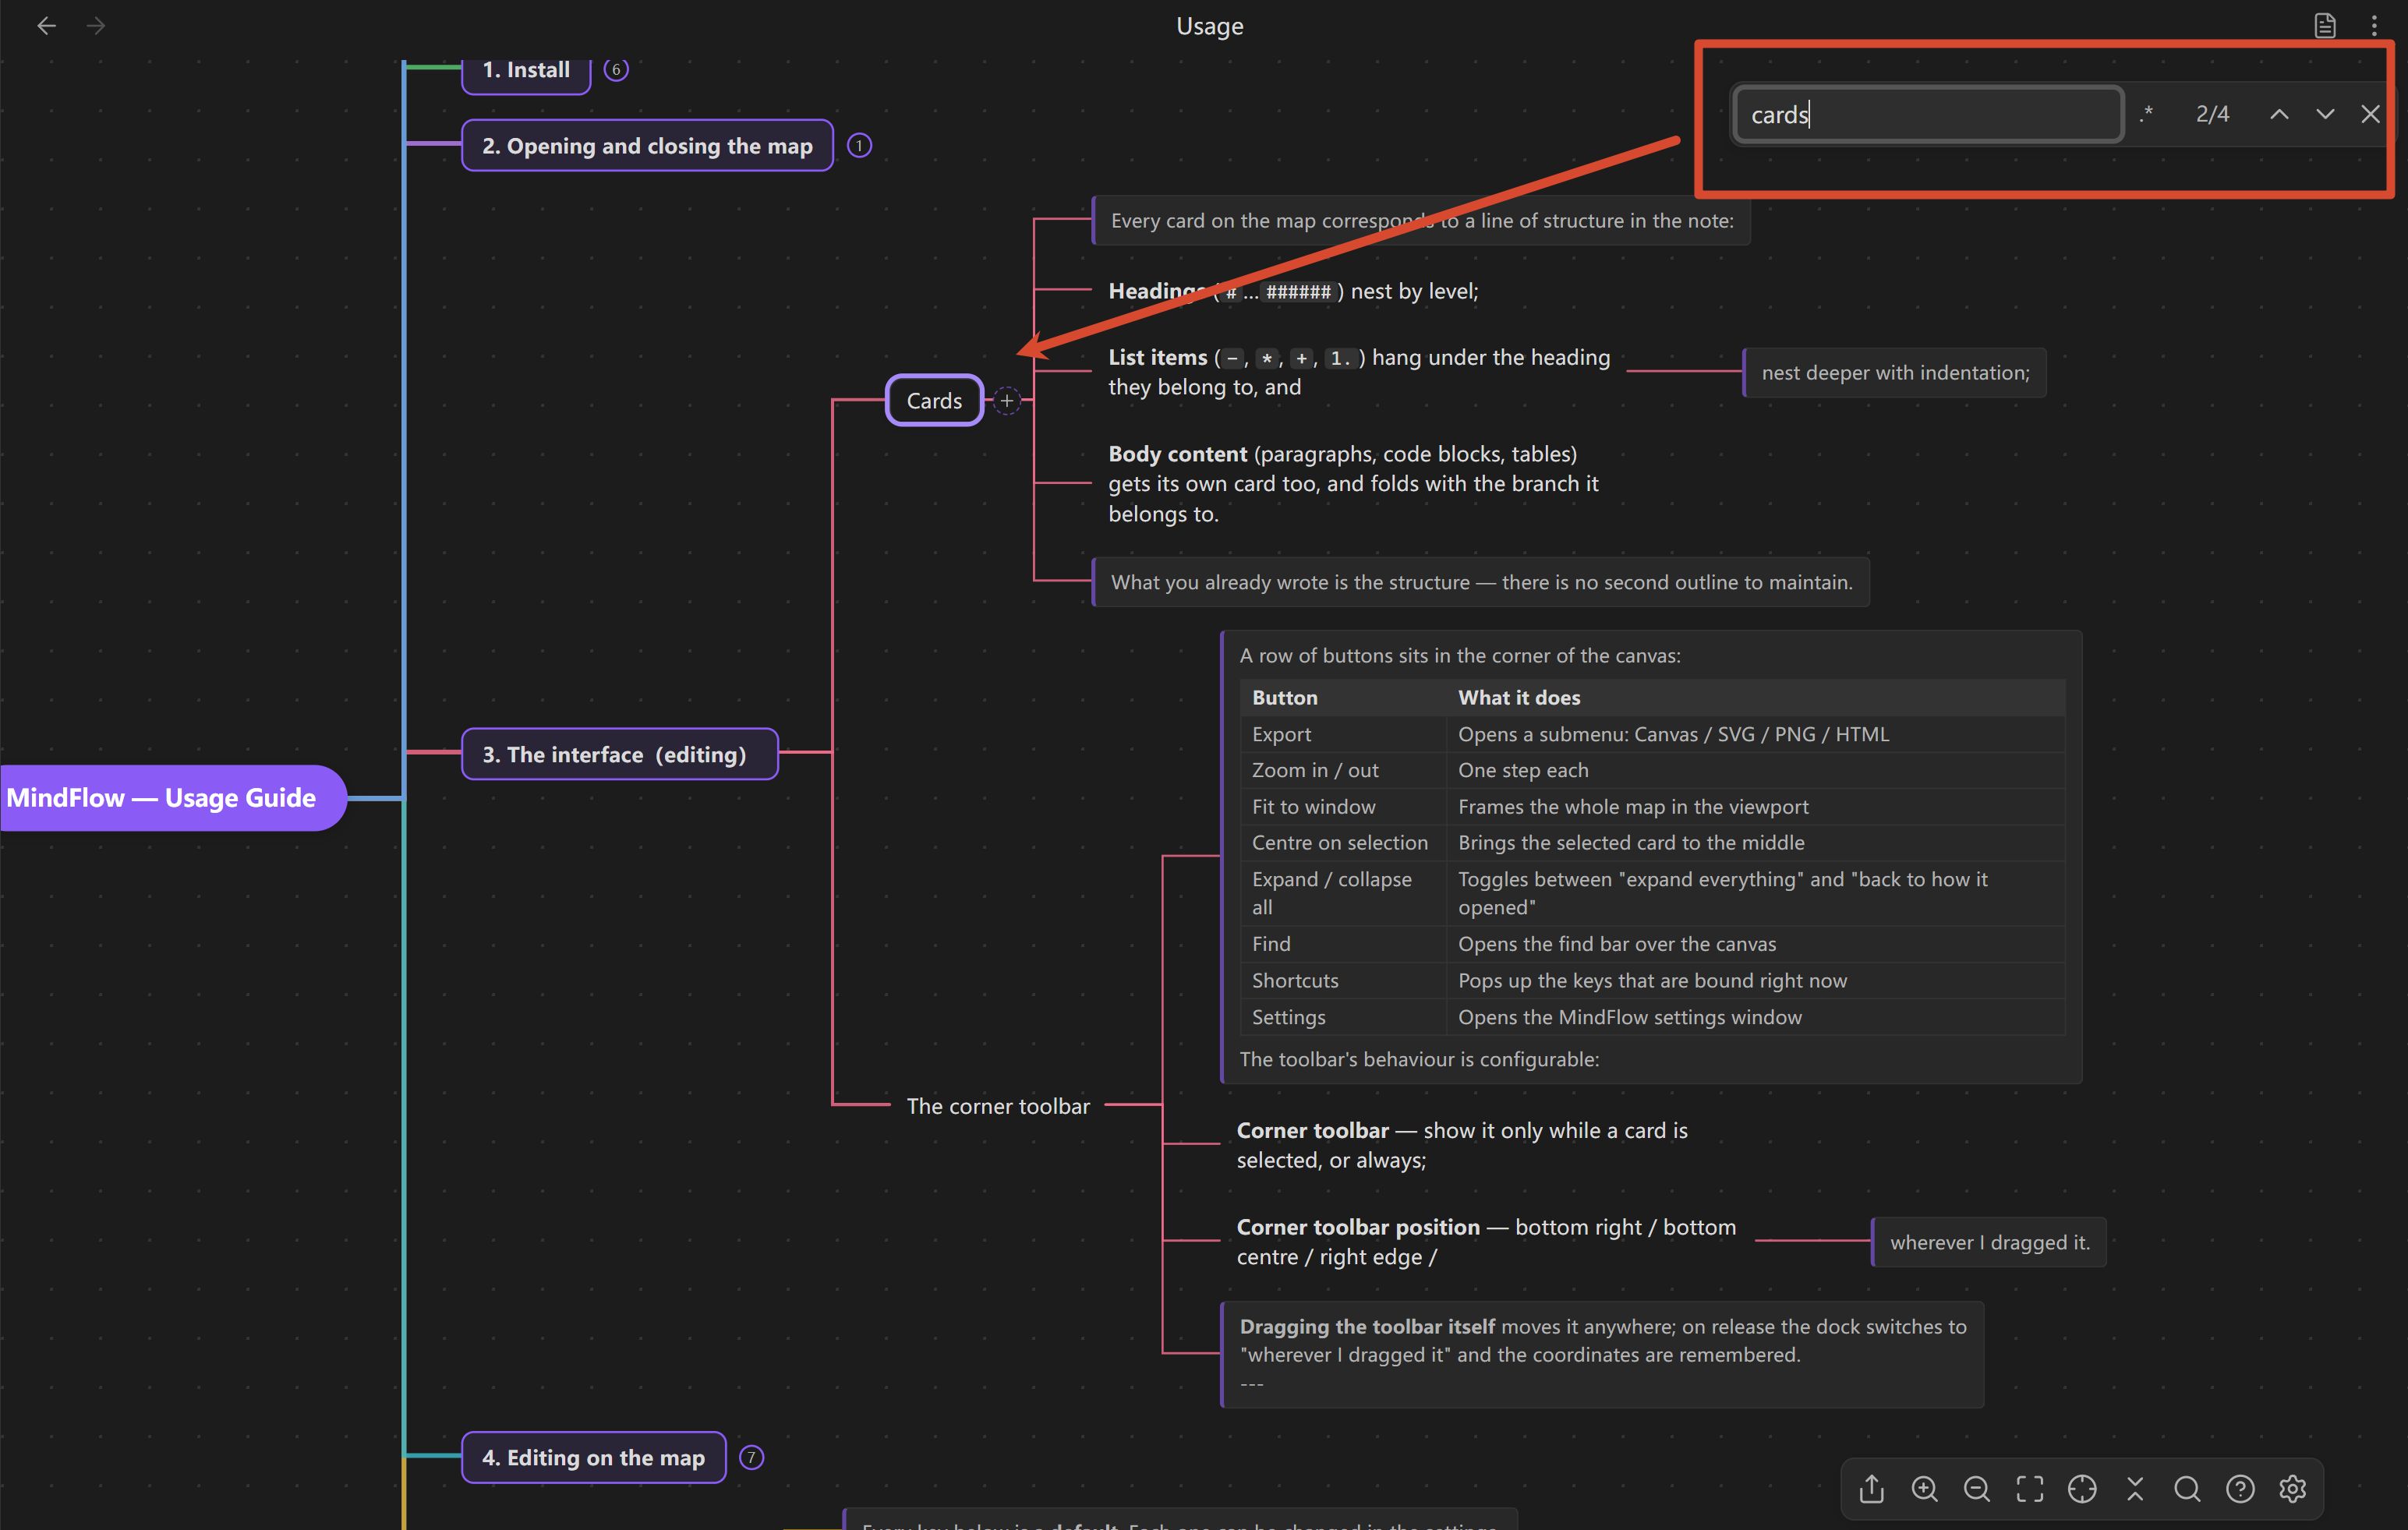The height and width of the screenshot is (1530, 2408).
Task: Select the "2. Opening and closing the map" node
Action: pos(647,146)
